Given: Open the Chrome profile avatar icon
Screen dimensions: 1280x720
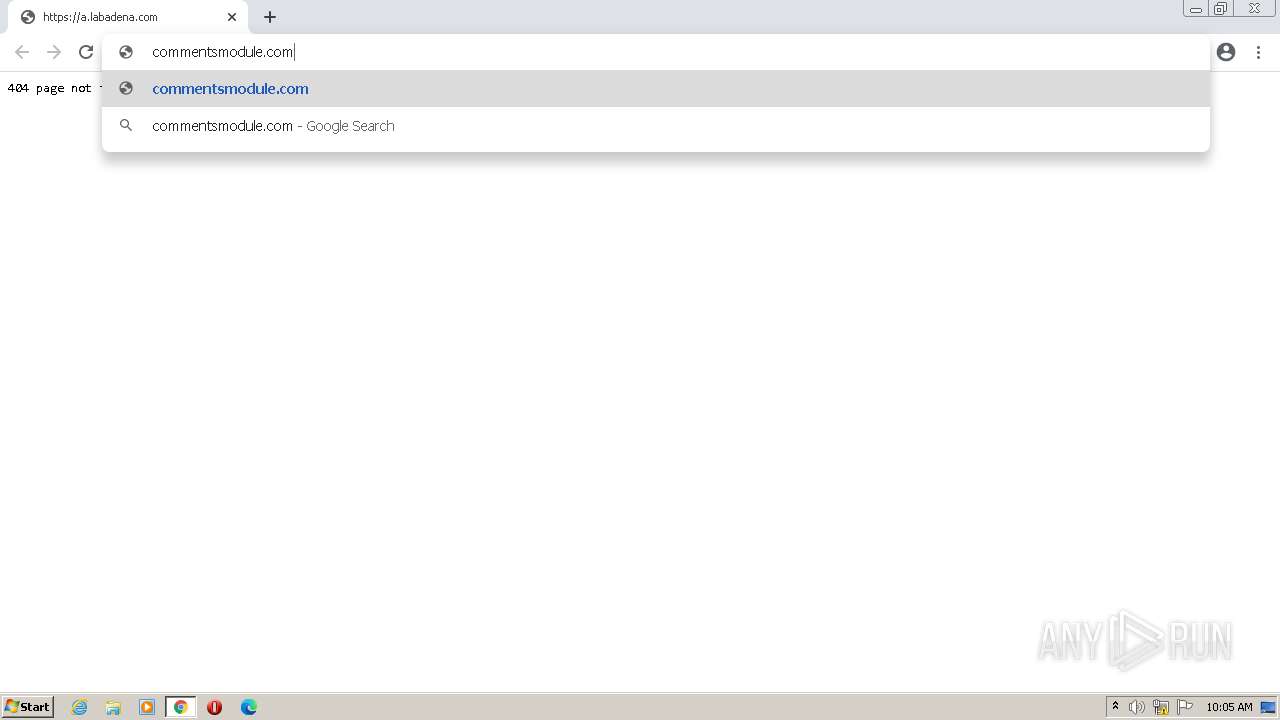Looking at the screenshot, I should 1226,52.
